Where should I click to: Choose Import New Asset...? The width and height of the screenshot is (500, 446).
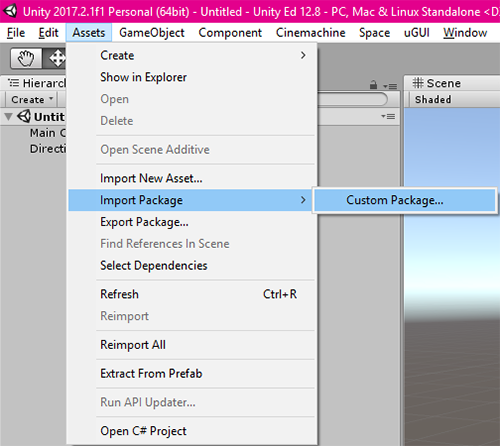192,178
